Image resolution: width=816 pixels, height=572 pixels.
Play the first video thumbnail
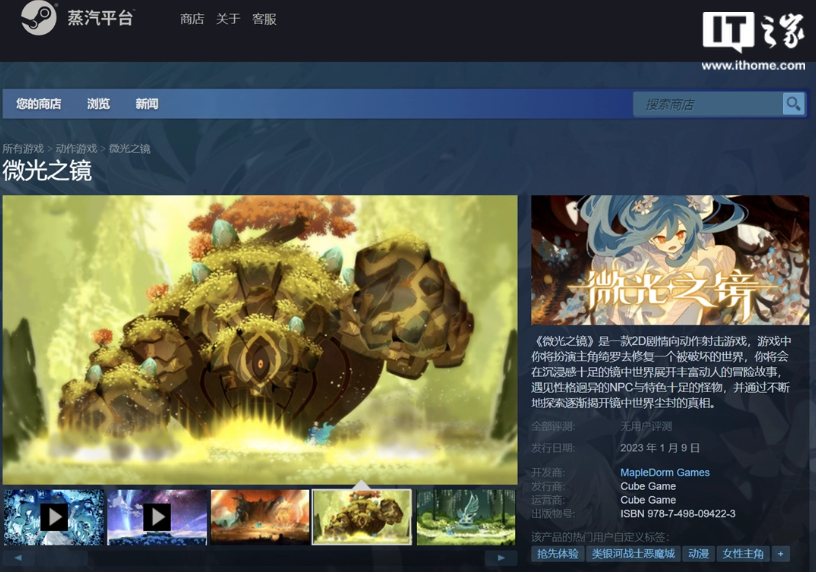point(54,516)
